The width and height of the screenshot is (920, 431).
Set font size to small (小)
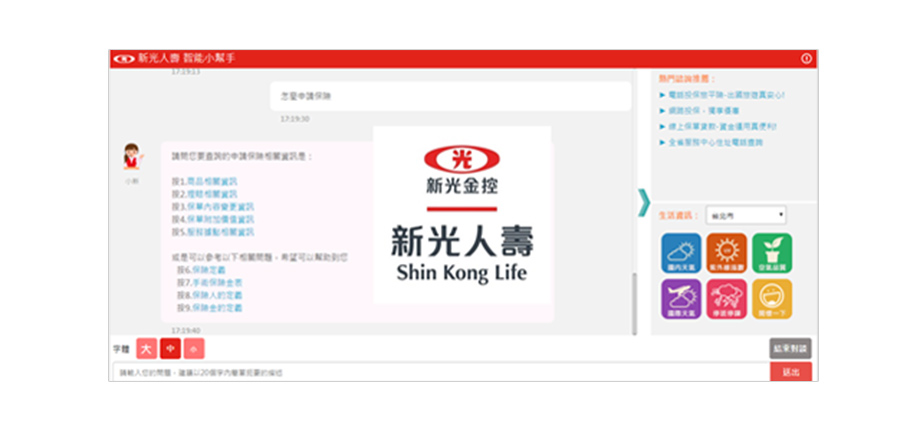194,349
